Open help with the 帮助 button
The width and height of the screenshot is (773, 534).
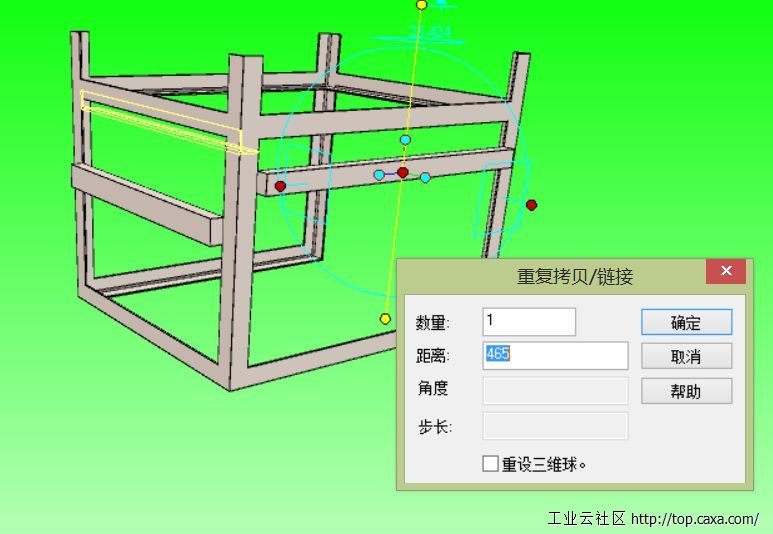point(687,391)
